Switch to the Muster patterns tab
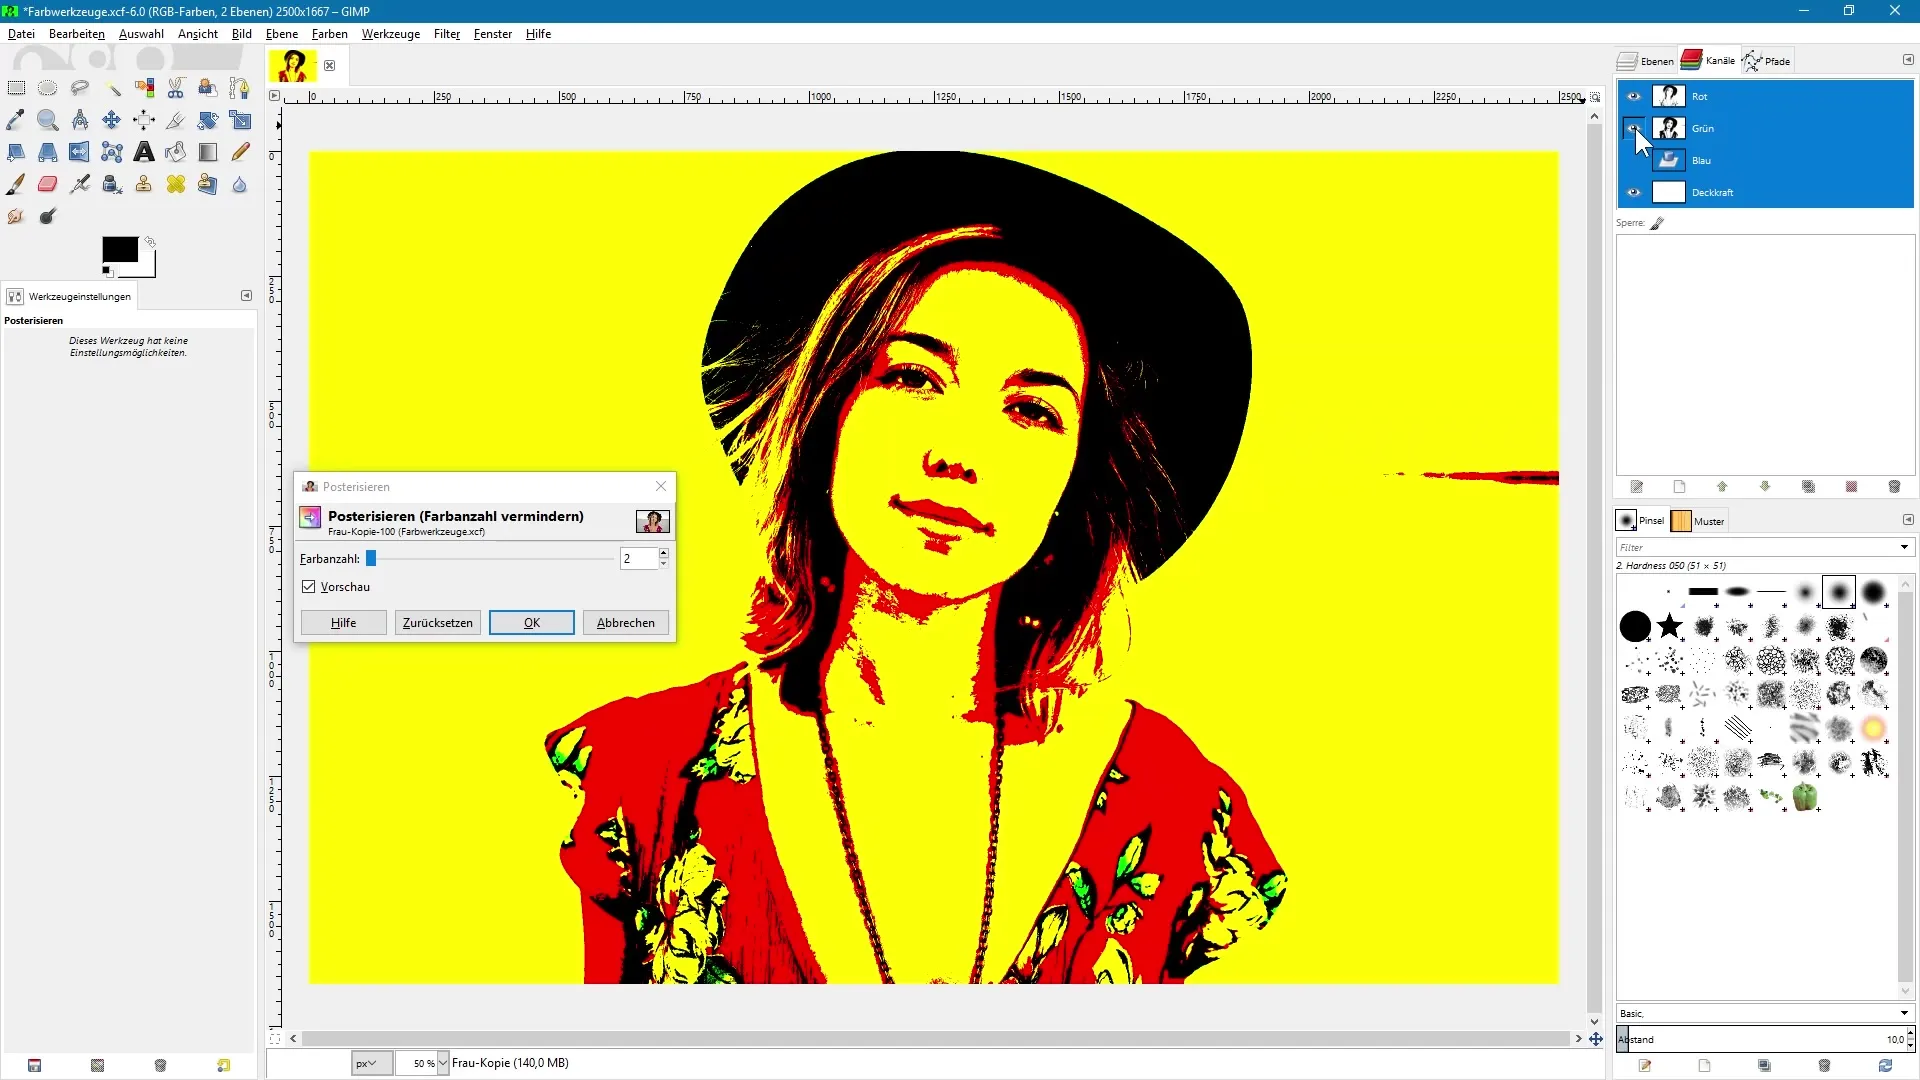This screenshot has height=1080, width=1920. 1698,521
